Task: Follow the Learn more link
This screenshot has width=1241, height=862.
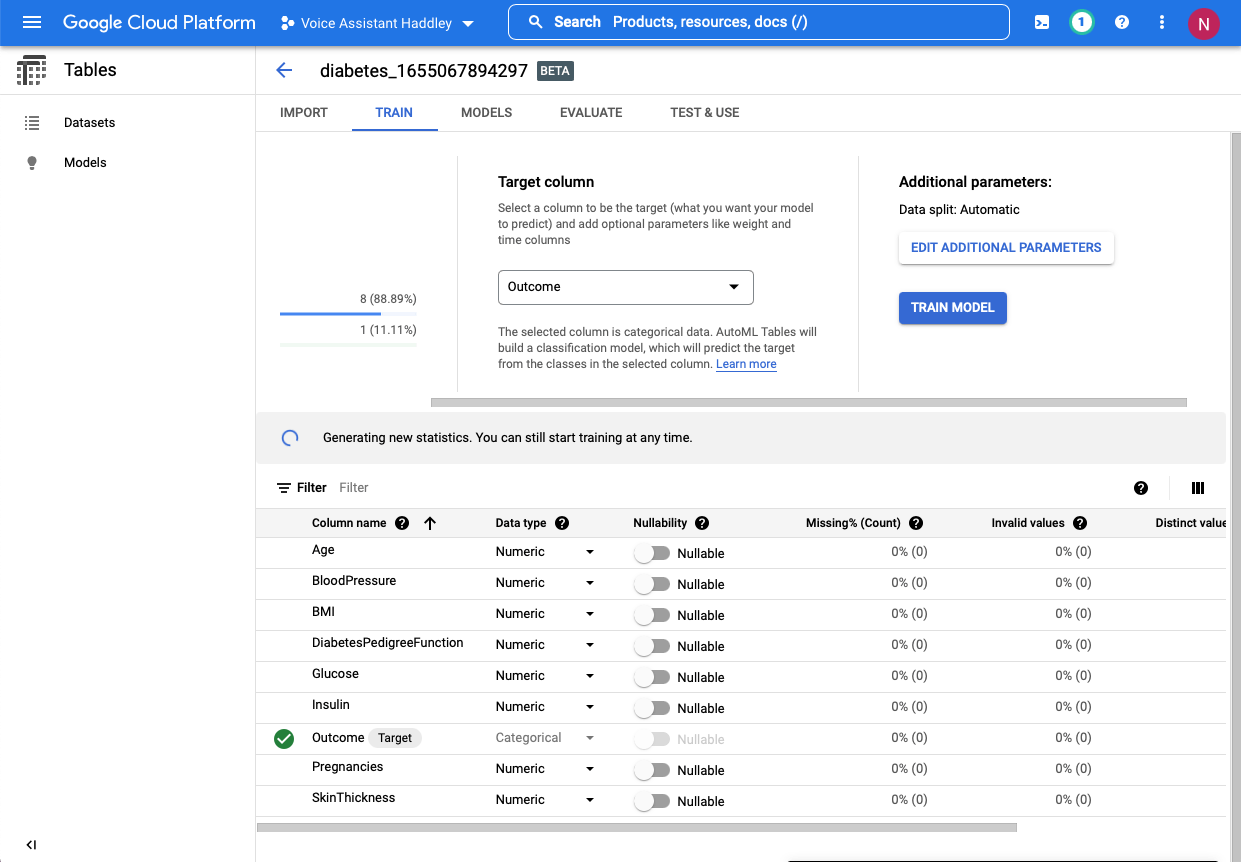Action: (x=746, y=364)
